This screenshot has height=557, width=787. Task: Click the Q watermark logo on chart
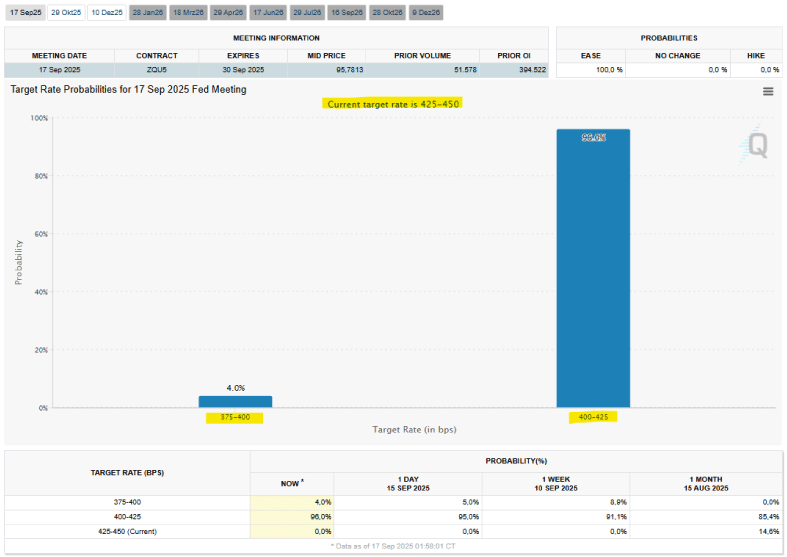coord(756,146)
